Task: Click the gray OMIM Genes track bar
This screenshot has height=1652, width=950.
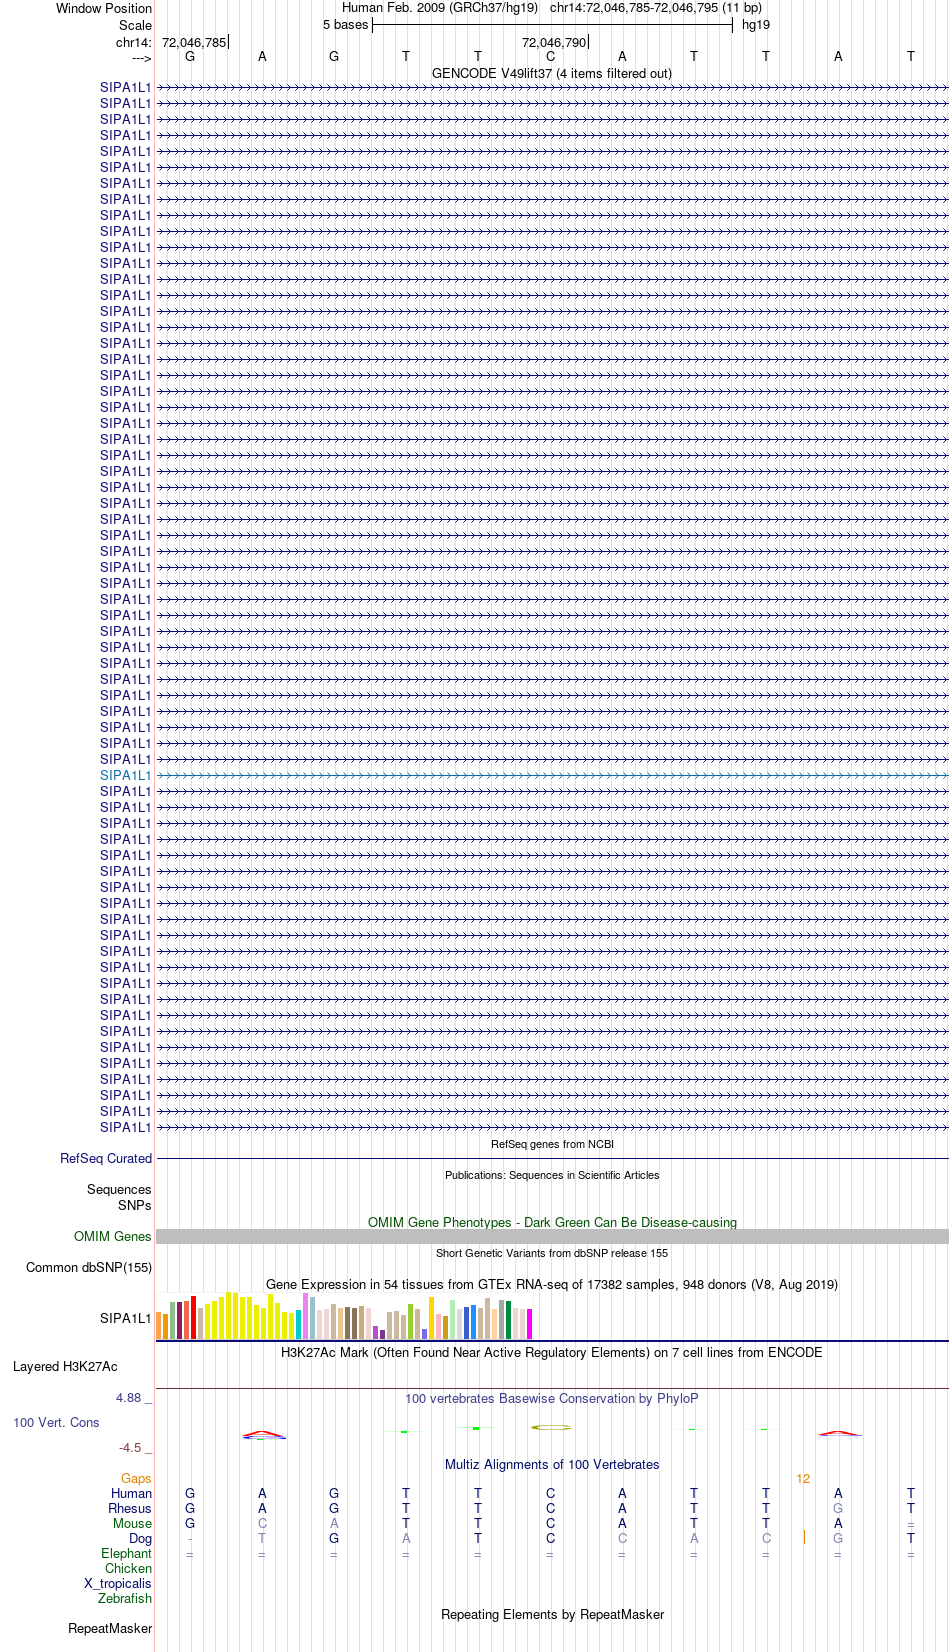Action: tap(552, 1236)
